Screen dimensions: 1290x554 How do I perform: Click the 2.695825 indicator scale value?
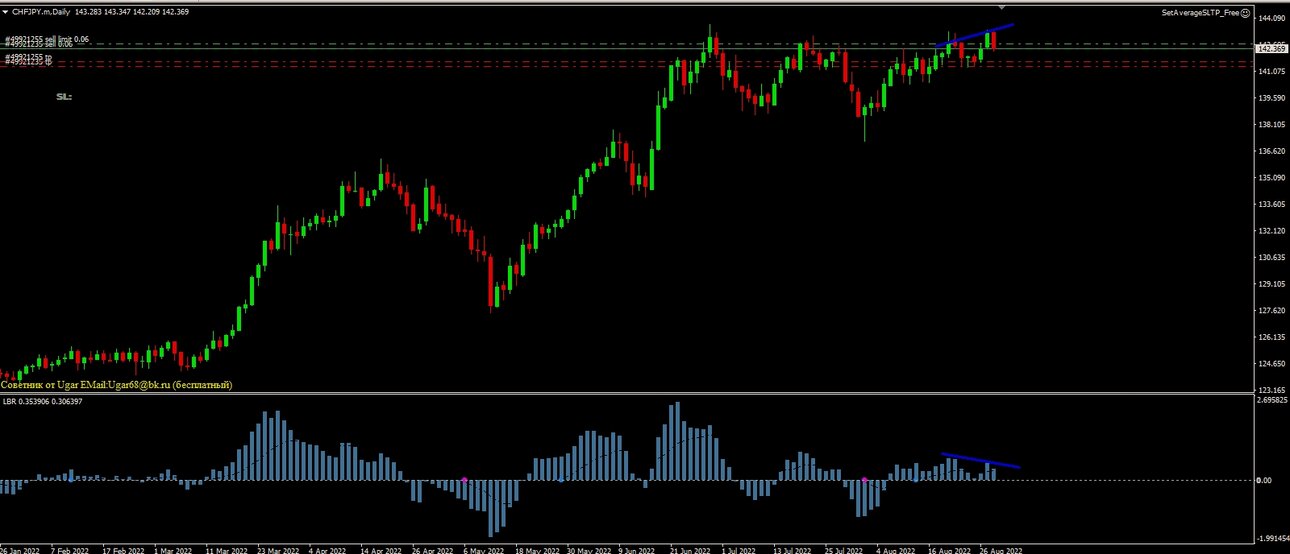[x=1272, y=399]
